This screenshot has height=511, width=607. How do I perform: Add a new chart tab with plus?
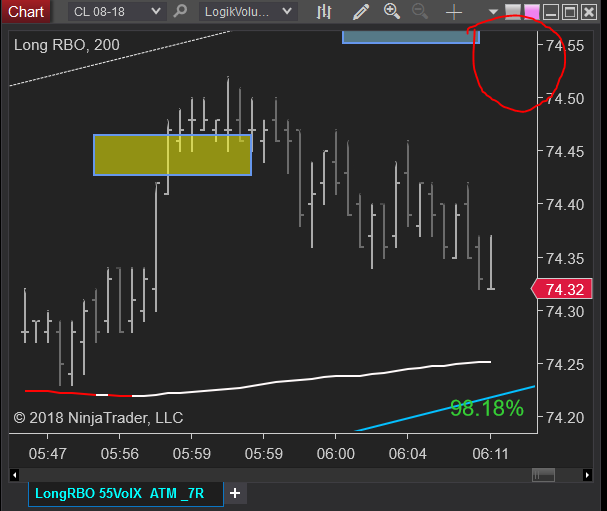click(x=235, y=493)
